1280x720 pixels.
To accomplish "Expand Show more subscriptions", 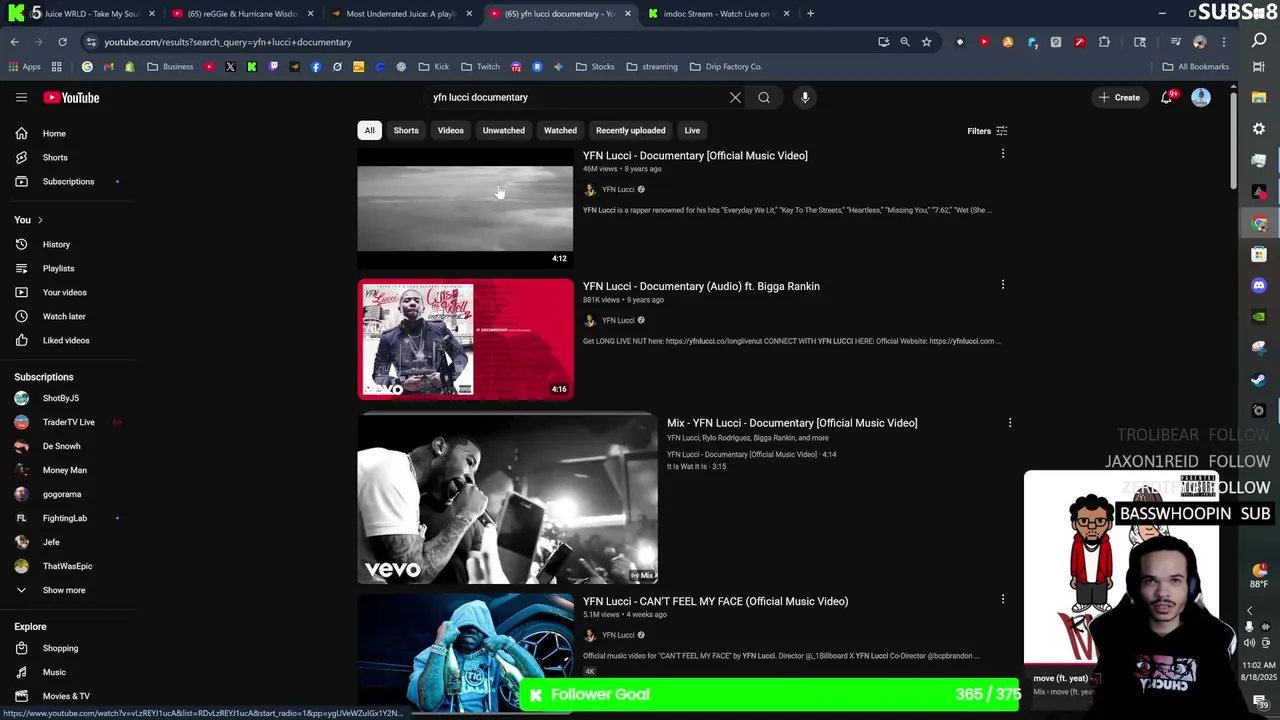I will [x=64, y=590].
